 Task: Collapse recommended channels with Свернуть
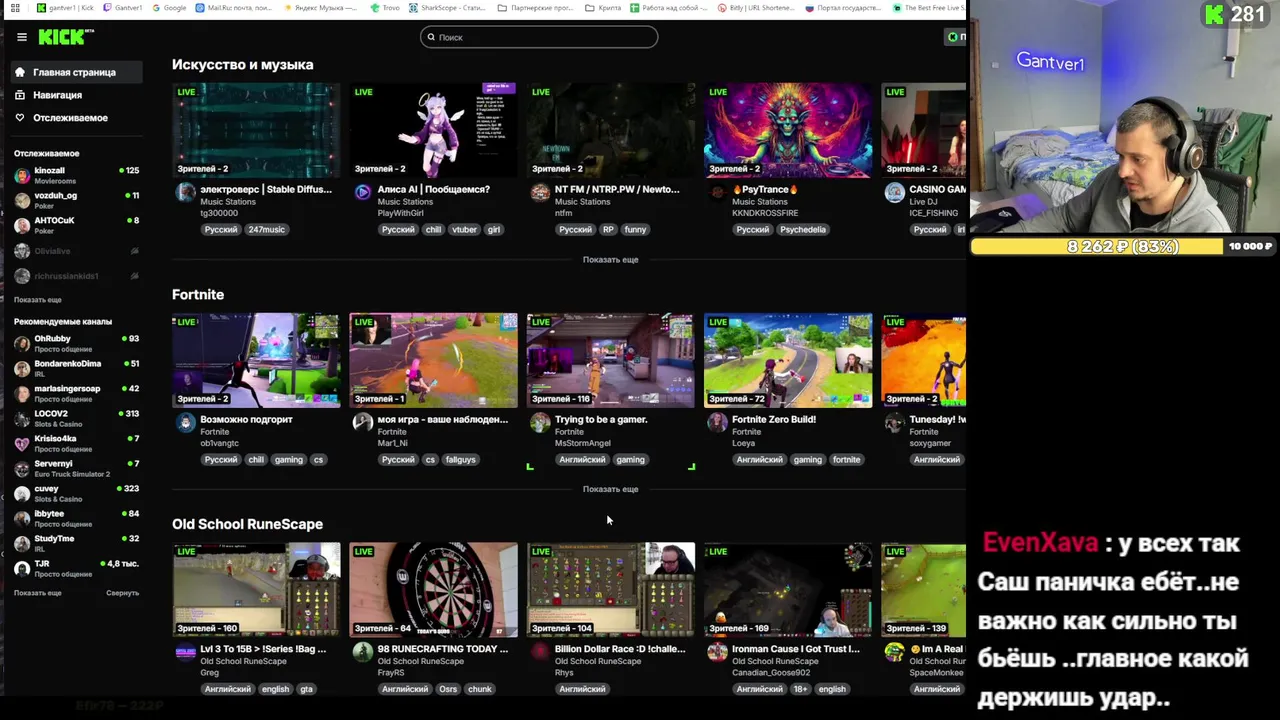pos(122,593)
